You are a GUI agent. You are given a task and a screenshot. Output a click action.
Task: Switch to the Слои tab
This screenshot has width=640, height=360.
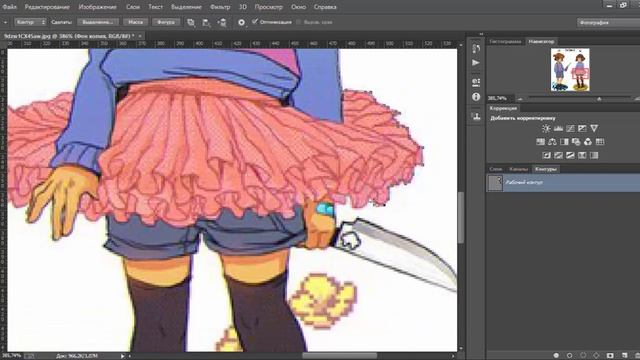[x=496, y=169]
